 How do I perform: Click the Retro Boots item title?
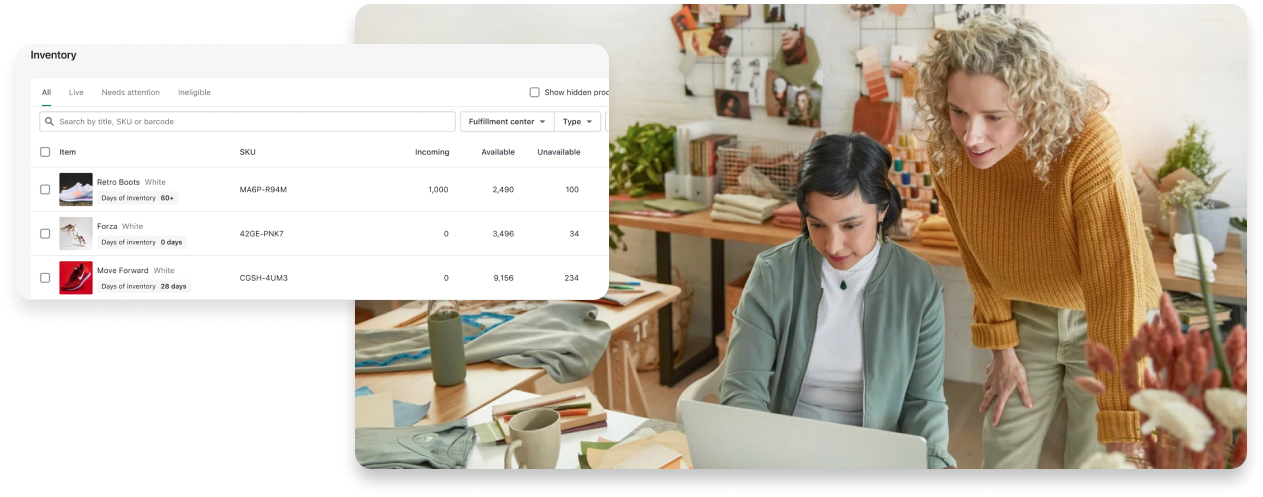(118, 182)
